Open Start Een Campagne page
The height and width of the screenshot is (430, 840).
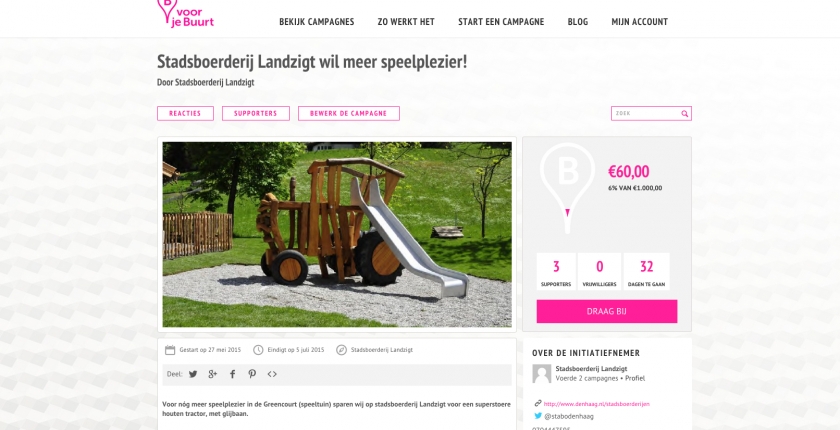pyautogui.click(x=501, y=22)
